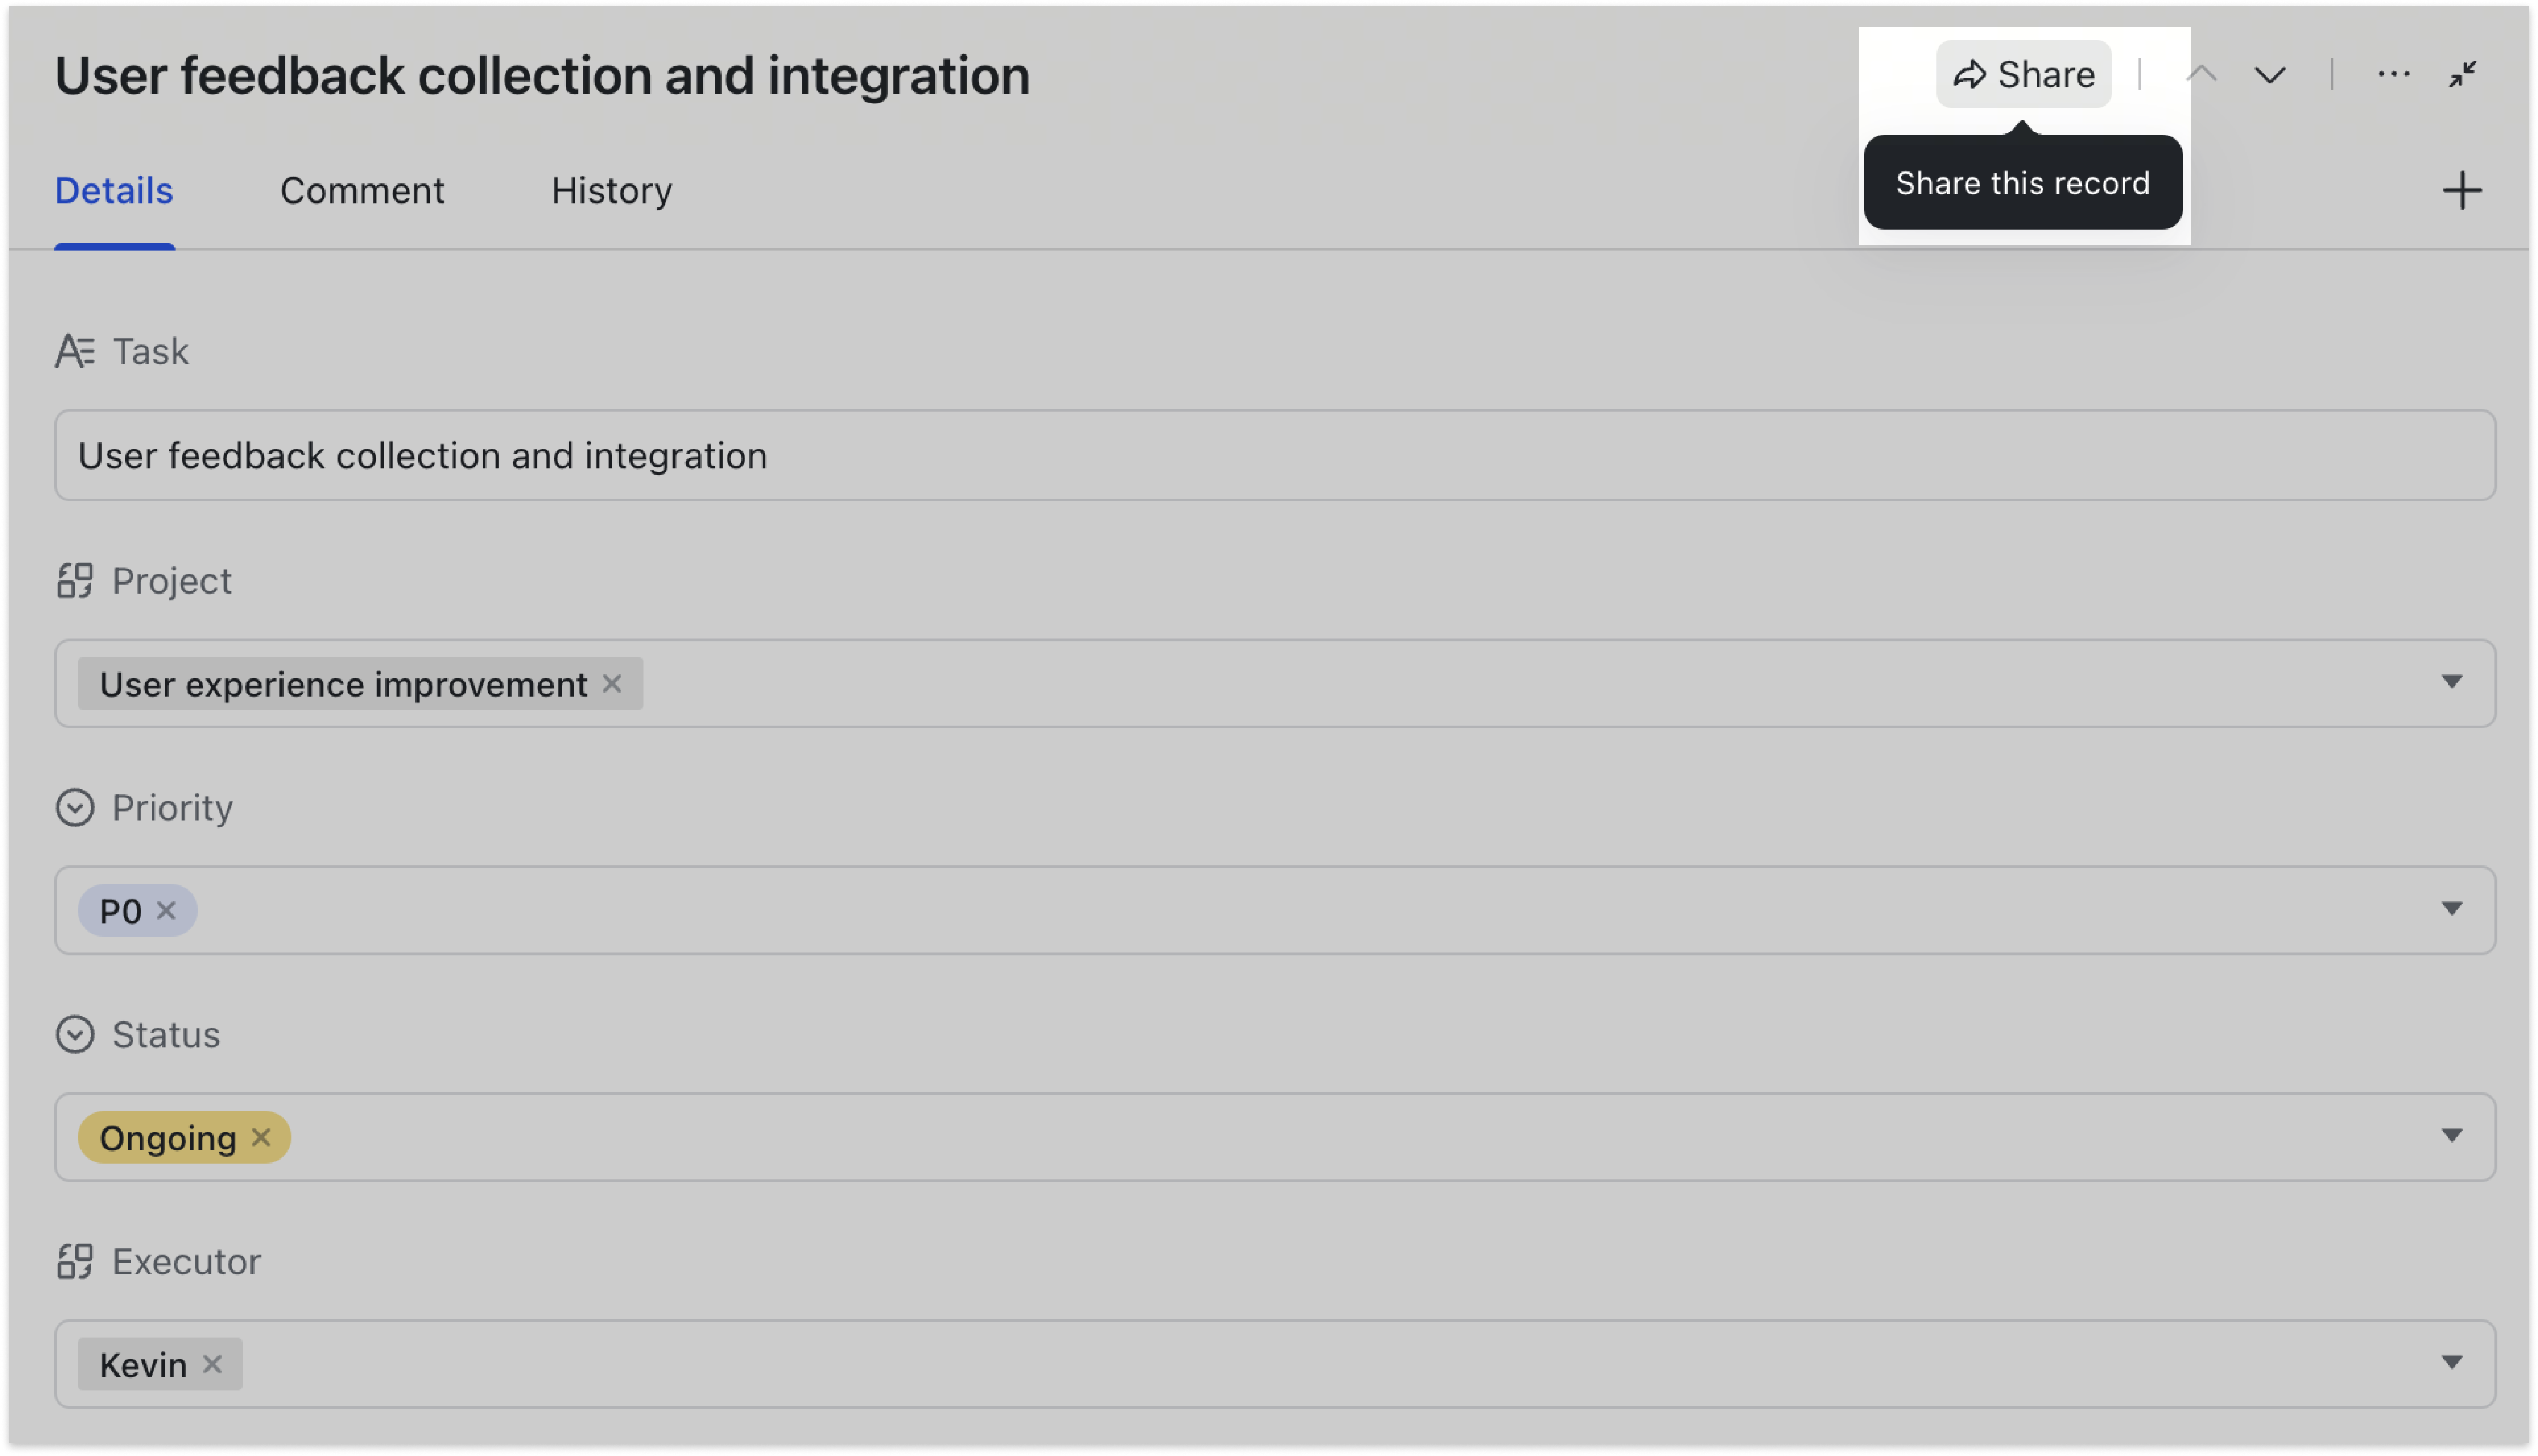The height and width of the screenshot is (1456, 2538).
Task: Remove the User experience improvement tag
Action: [612, 683]
